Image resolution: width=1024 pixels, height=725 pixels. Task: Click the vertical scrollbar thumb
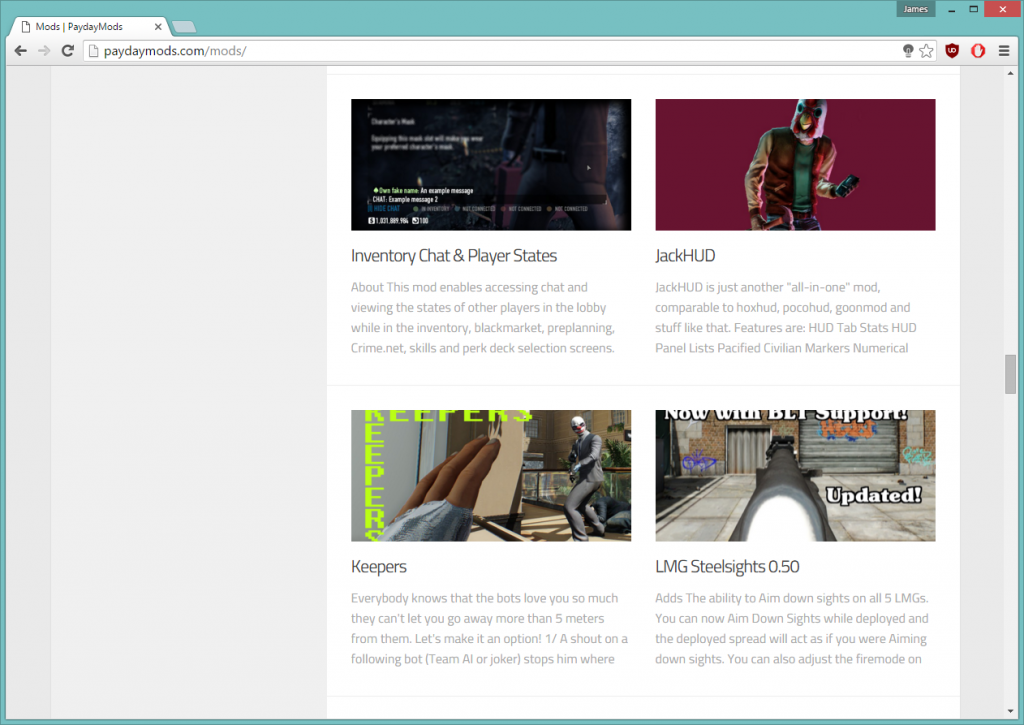(1010, 374)
